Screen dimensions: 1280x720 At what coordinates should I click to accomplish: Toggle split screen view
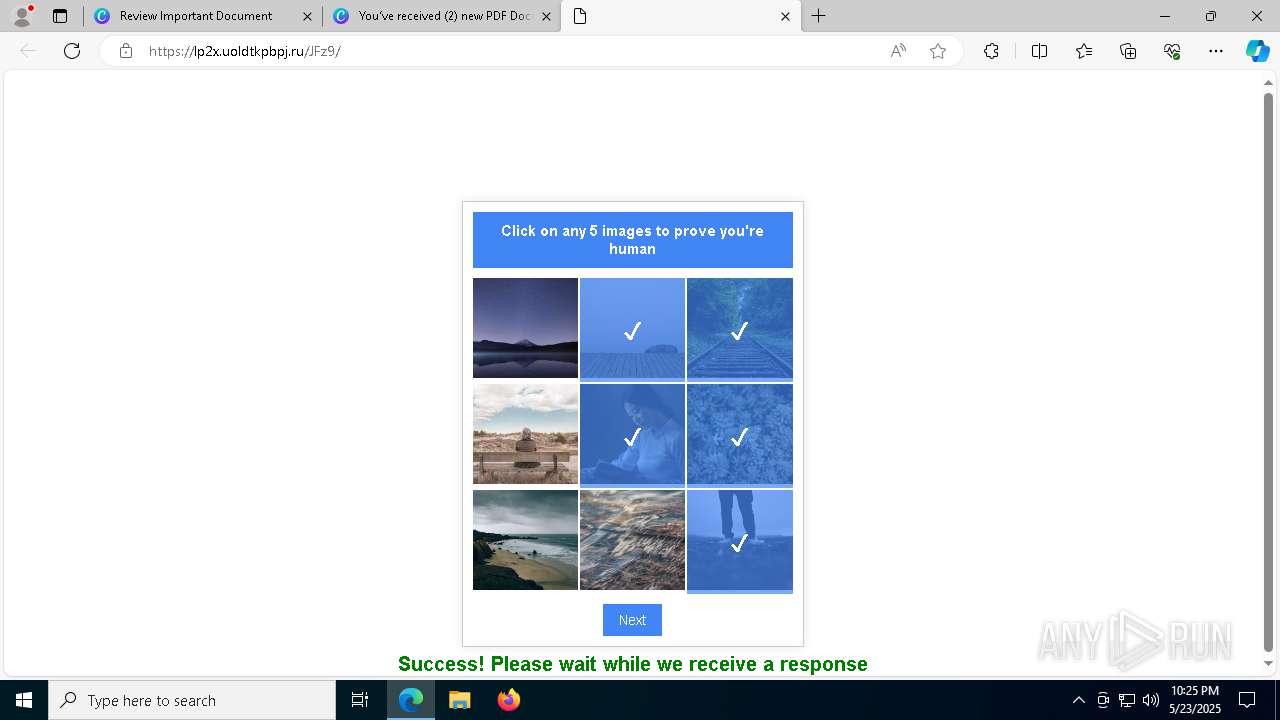[x=1039, y=51]
